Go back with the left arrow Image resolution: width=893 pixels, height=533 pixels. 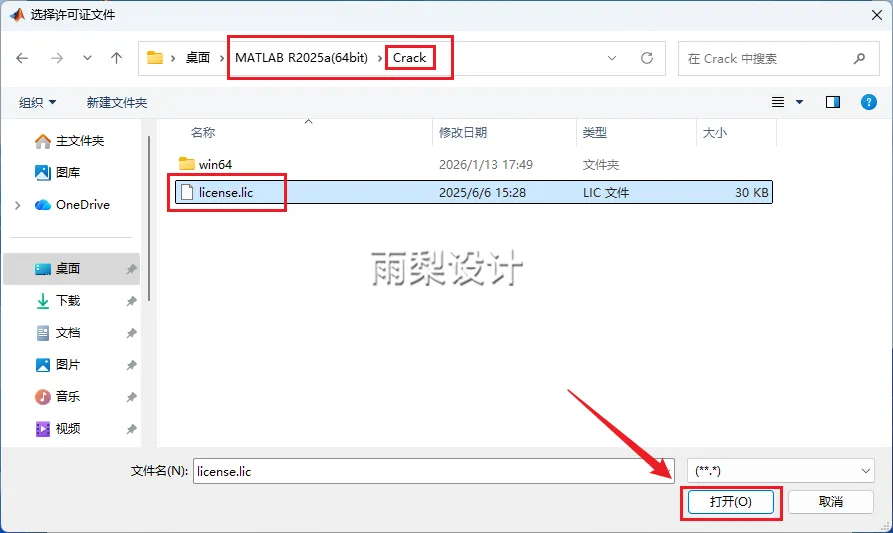[x=22, y=58]
